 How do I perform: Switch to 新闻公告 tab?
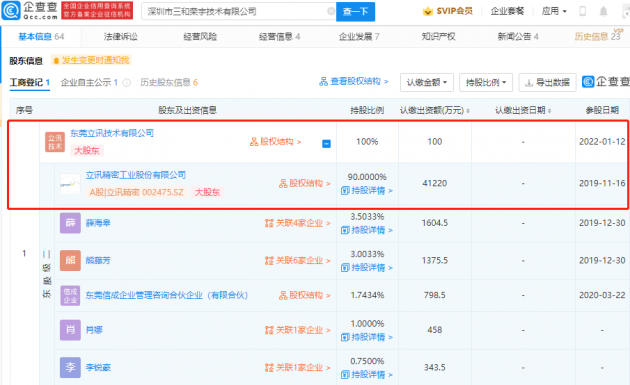[x=518, y=37]
